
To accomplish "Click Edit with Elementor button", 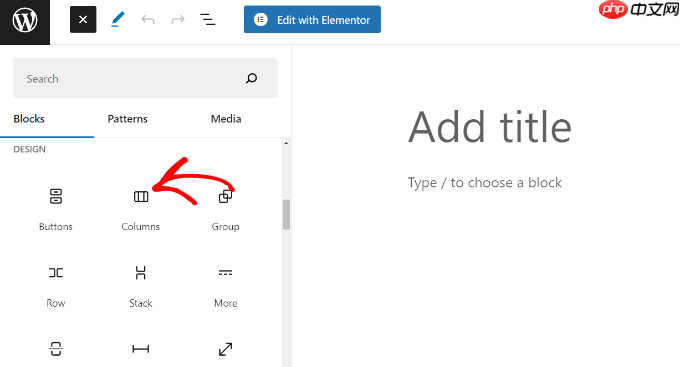I will [312, 20].
